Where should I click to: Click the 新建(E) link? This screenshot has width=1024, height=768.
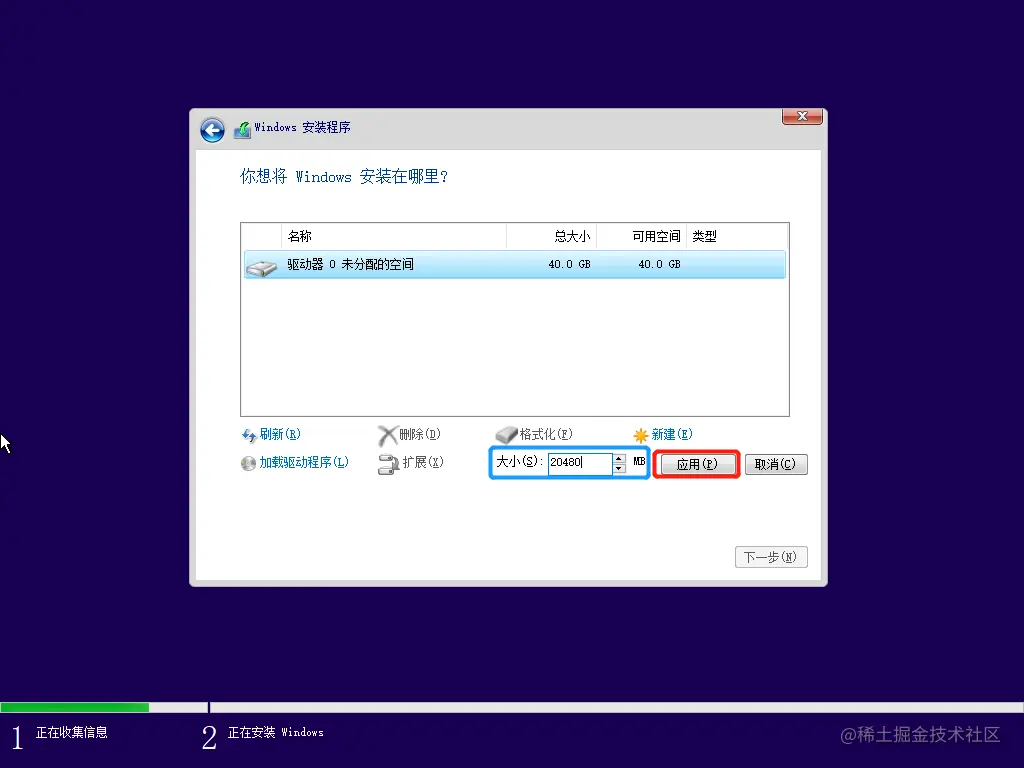pyautogui.click(x=672, y=434)
